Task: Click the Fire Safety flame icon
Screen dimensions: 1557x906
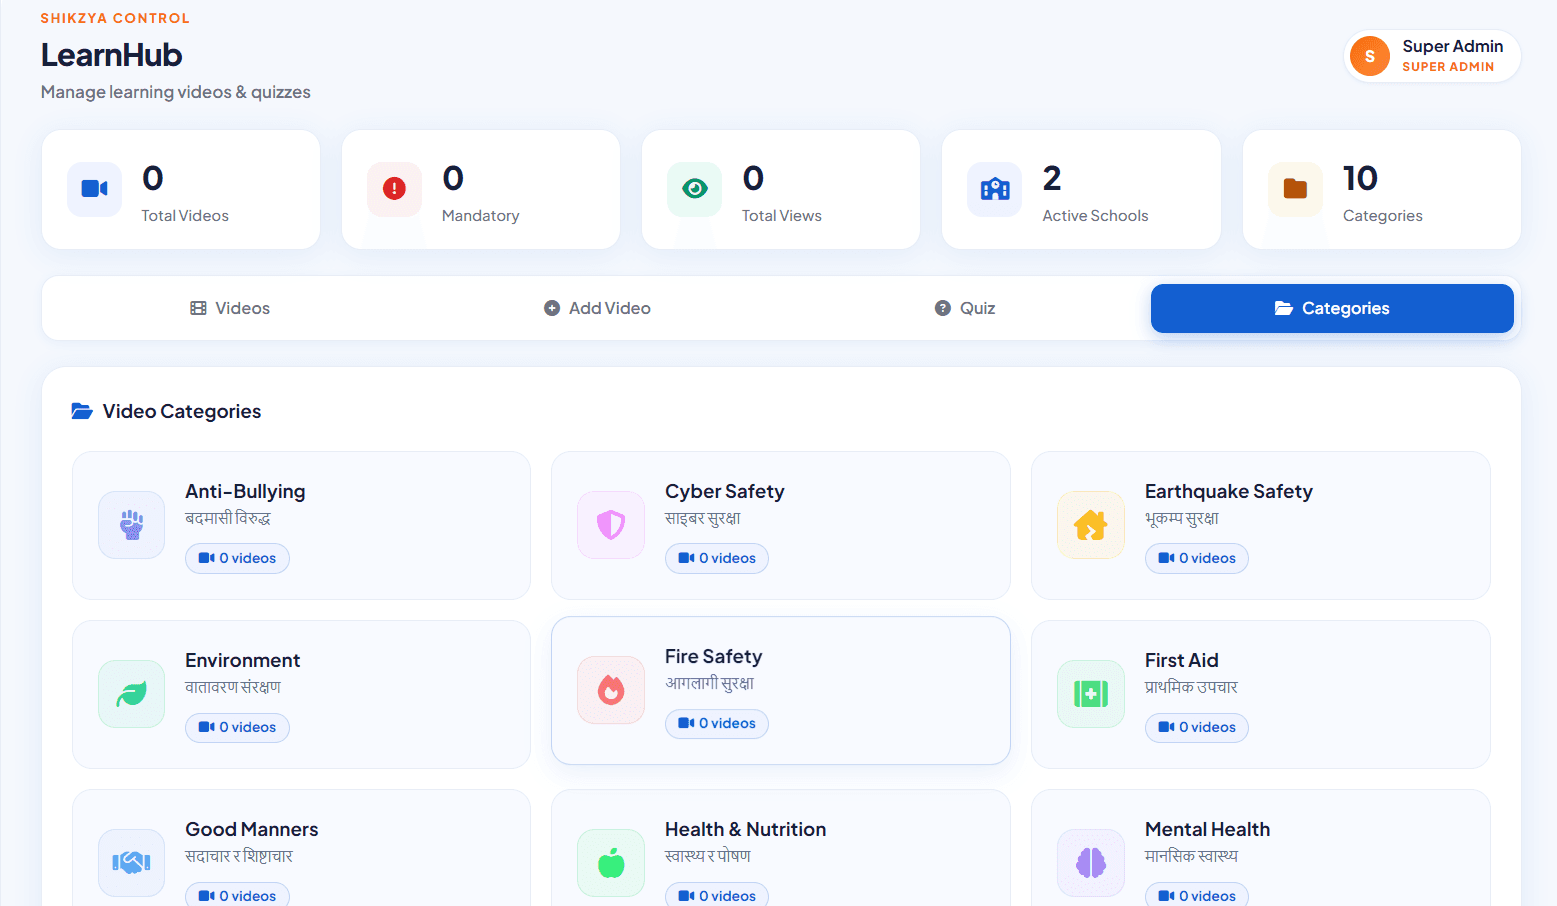Action: 611,690
